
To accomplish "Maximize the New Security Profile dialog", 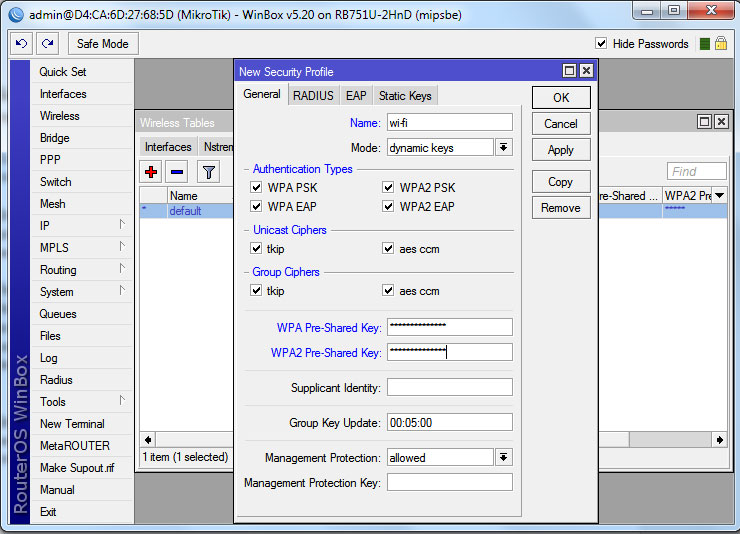I will coord(569,71).
